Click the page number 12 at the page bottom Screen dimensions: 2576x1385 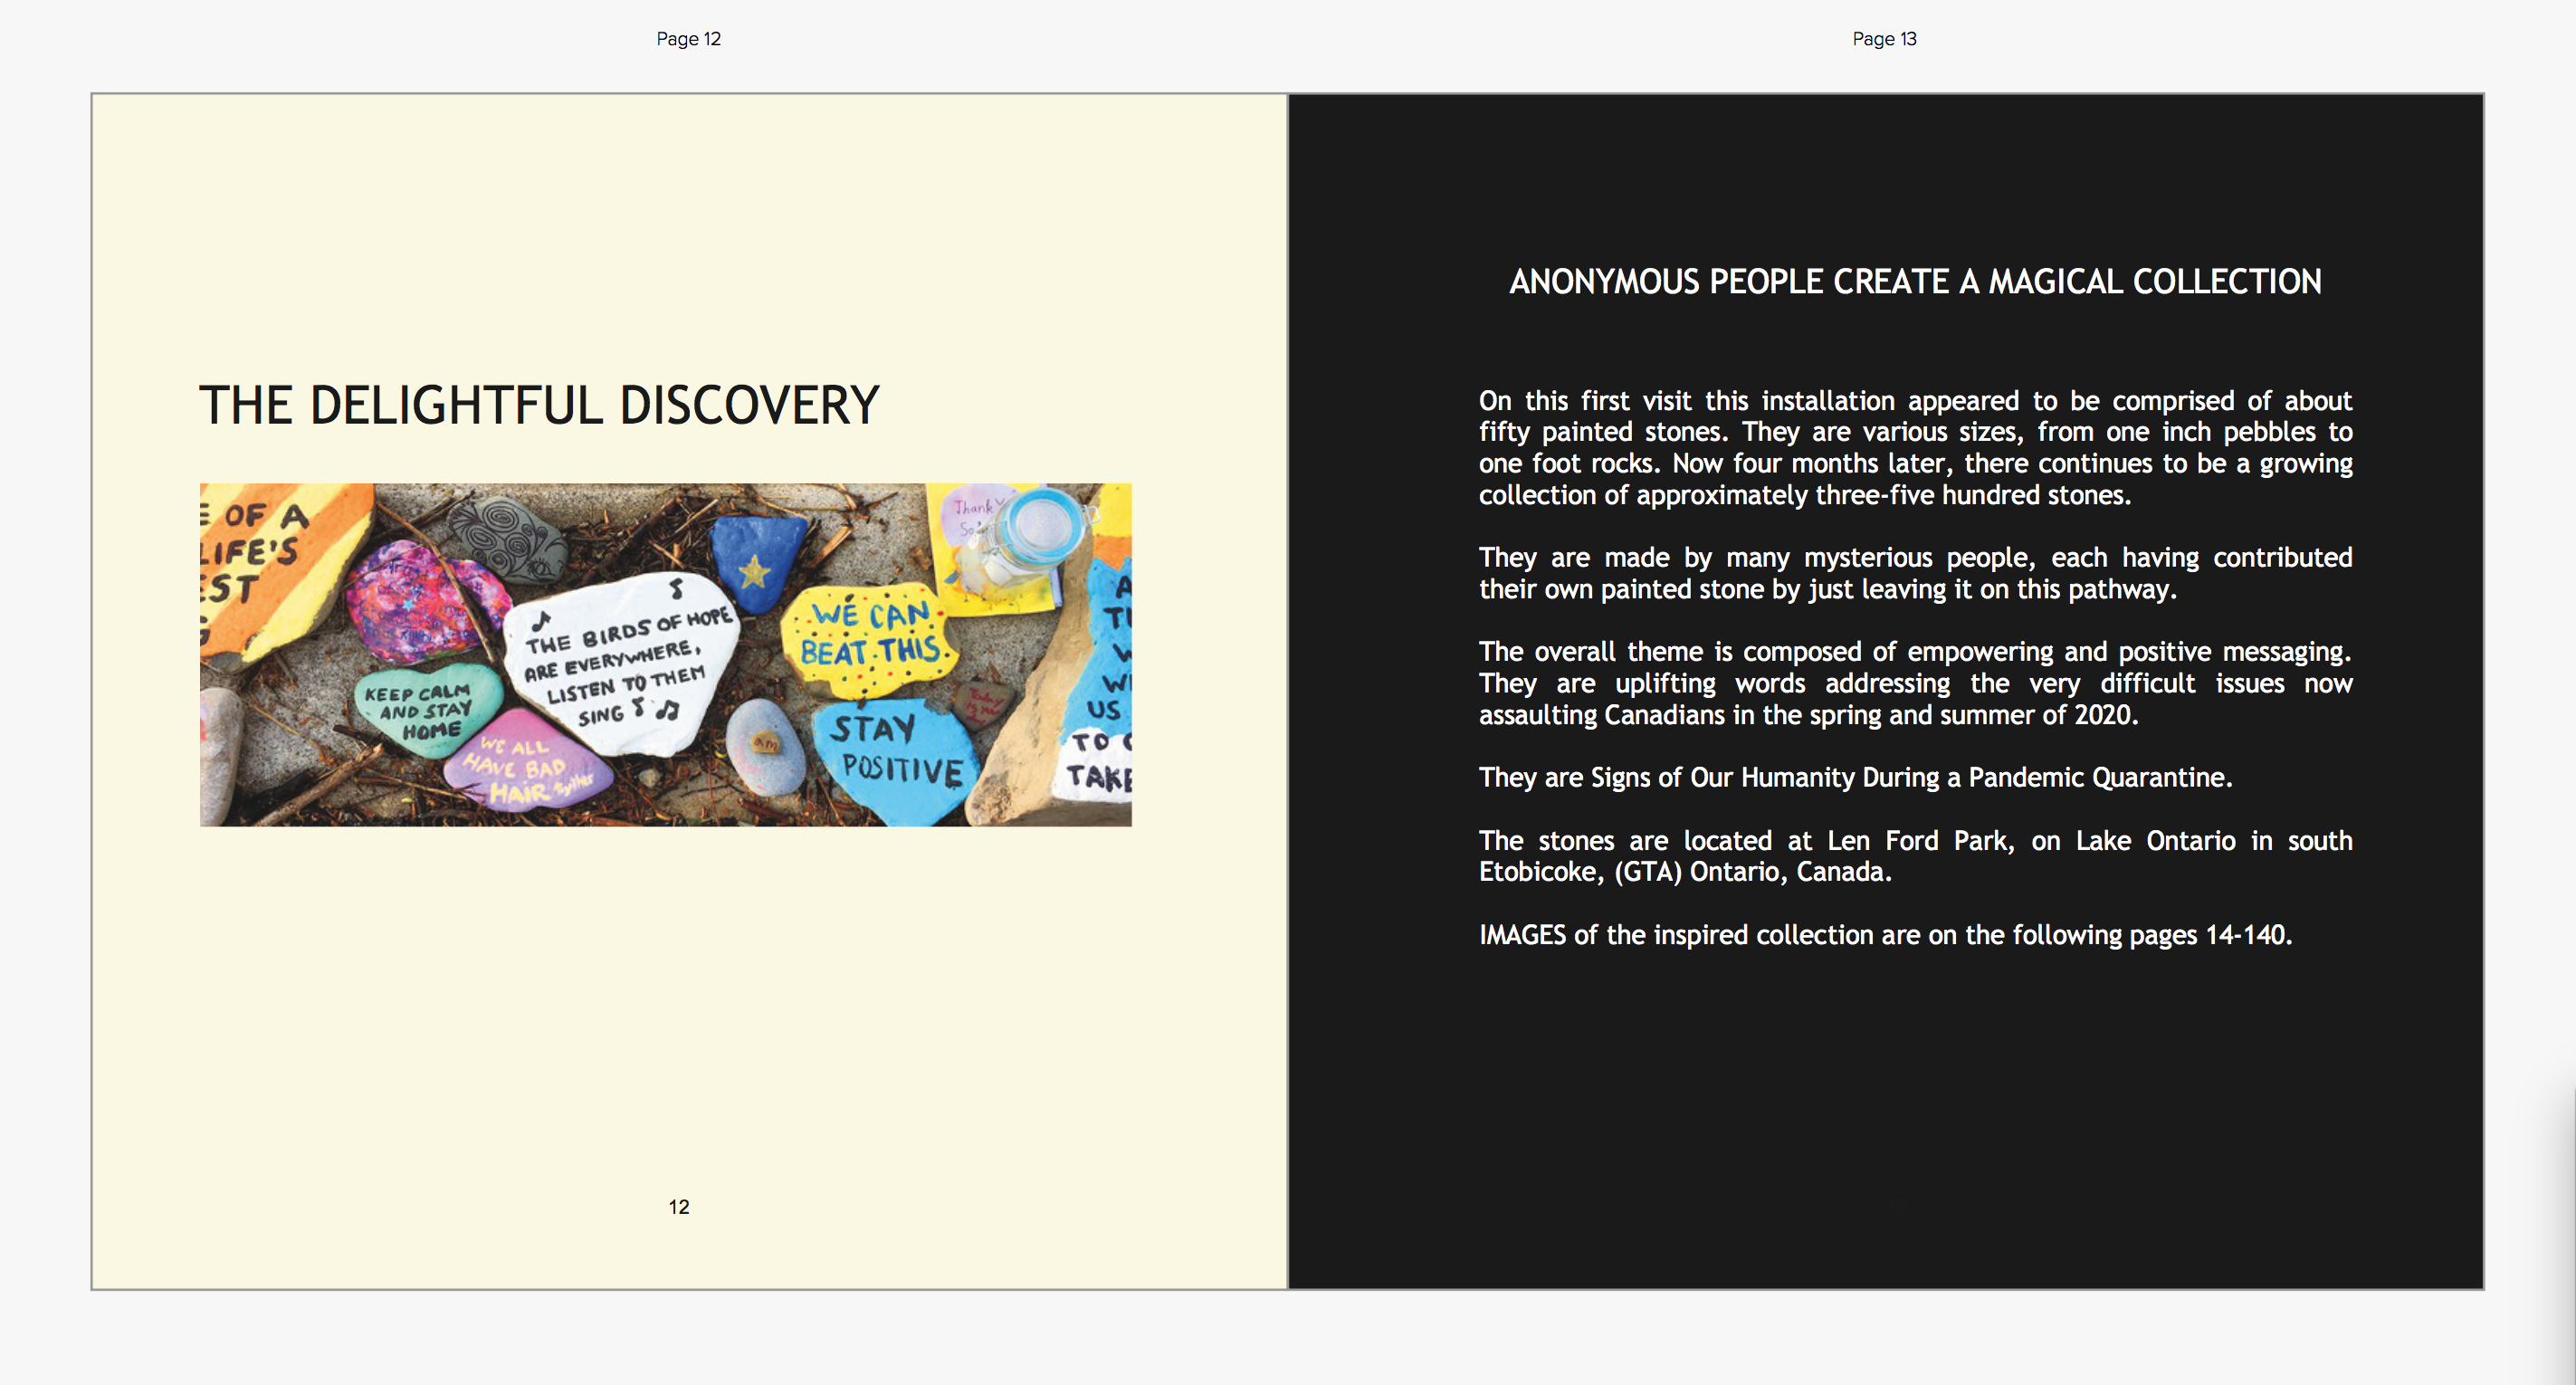[x=679, y=1207]
